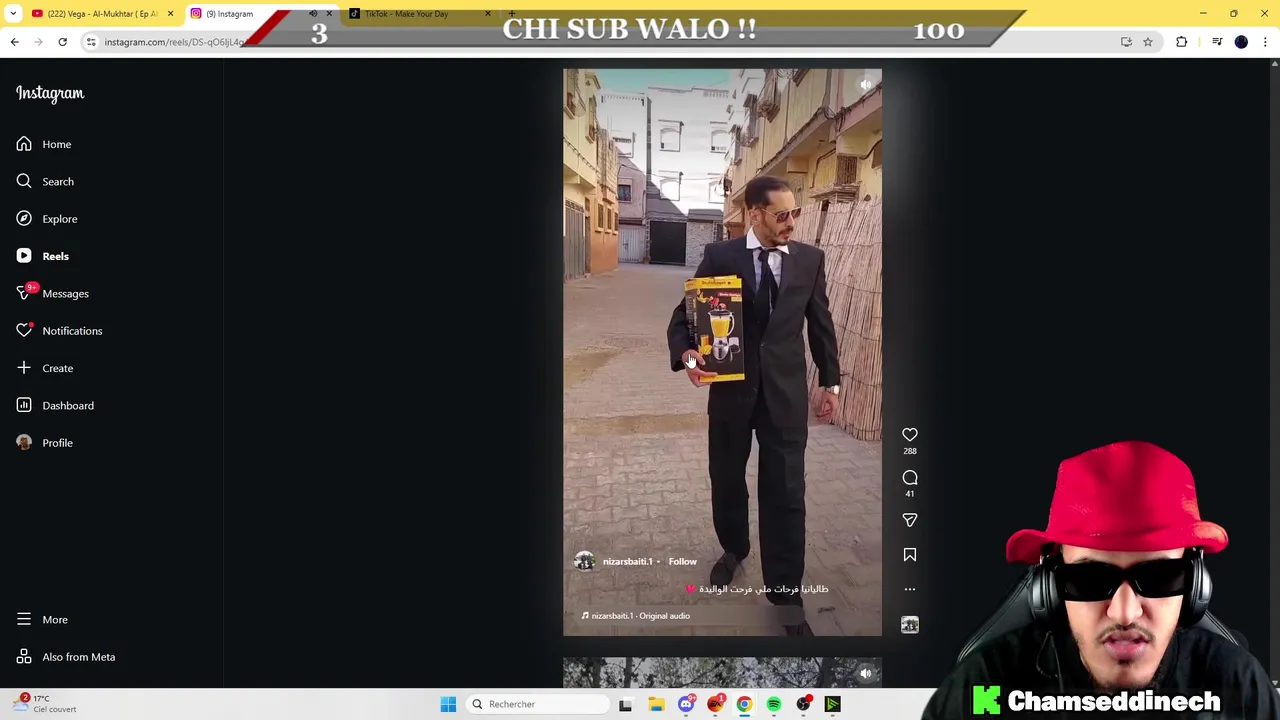Expand the More menu in sidebar

tap(42, 620)
